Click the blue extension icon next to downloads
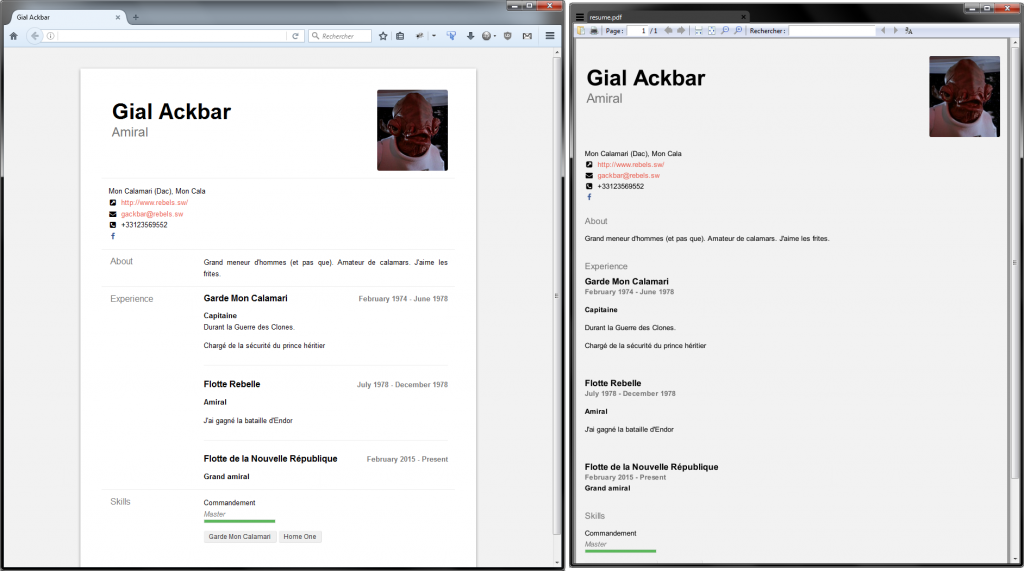This screenshot has width=1024, height=571. click(x=451, y=36)
